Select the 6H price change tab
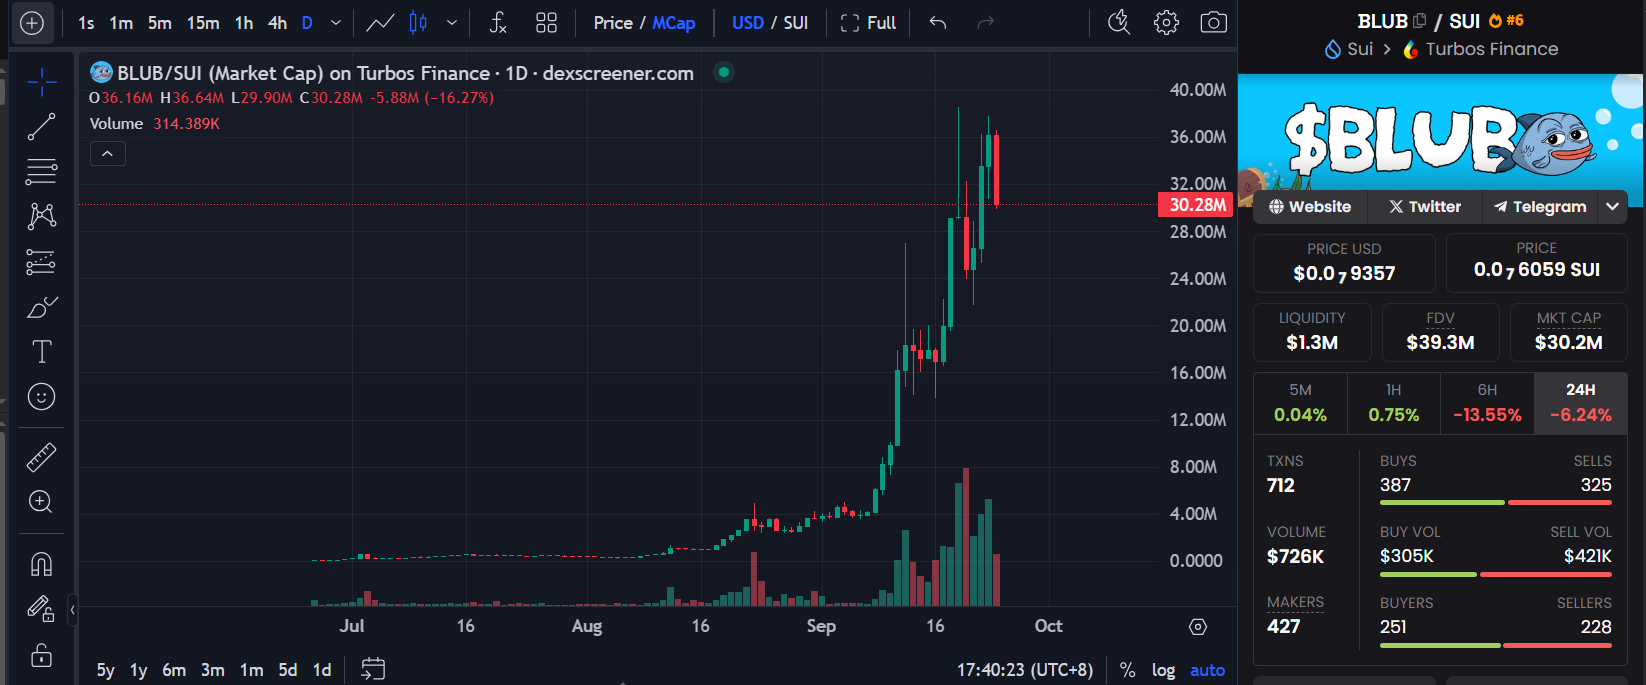 1487,403
